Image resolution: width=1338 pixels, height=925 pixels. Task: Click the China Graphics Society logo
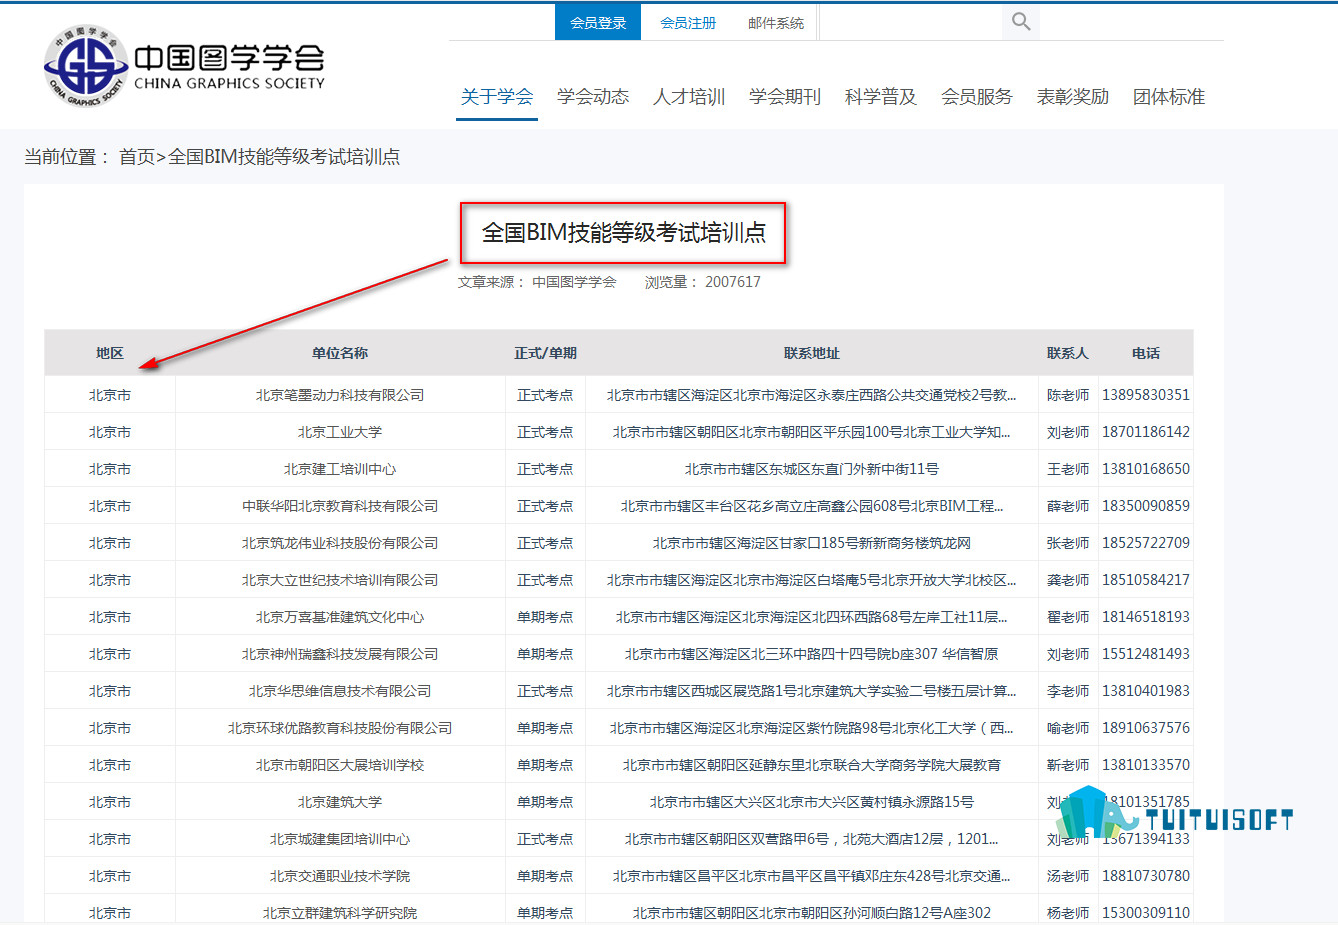click(x=185, y=66)
